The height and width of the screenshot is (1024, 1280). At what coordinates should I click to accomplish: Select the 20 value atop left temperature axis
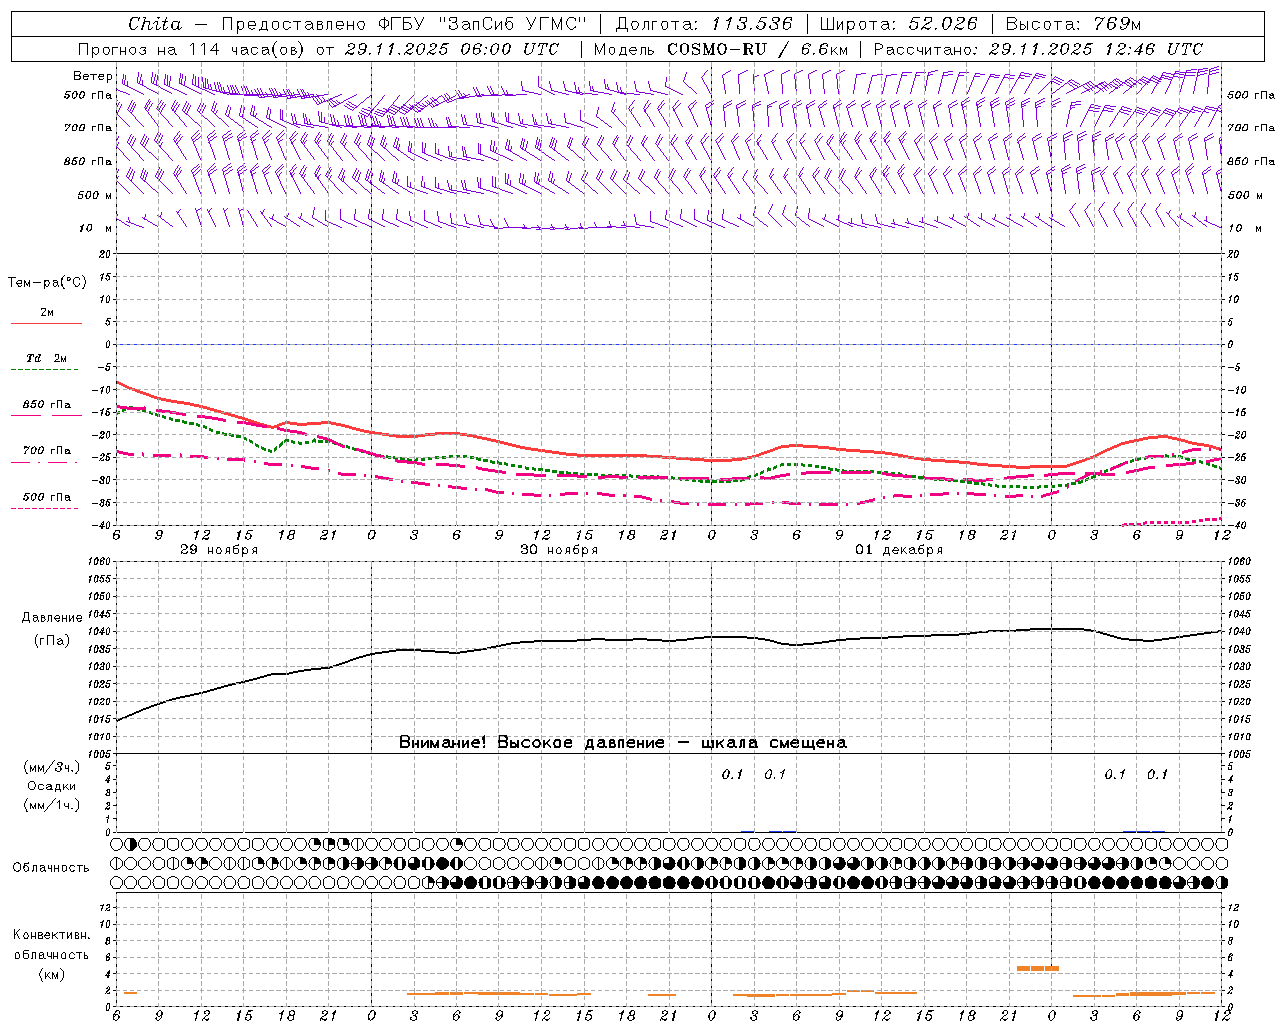click(x=107, y=255)
